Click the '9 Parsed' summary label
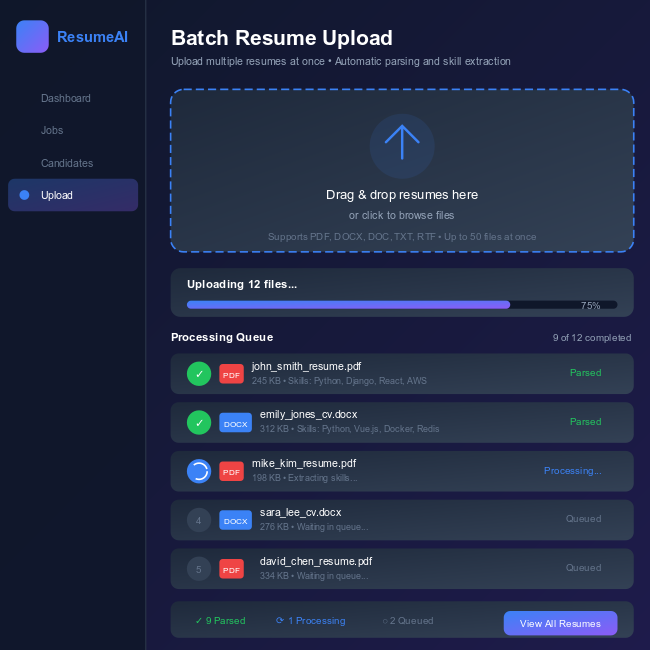This screenshot has height=650, width=650. pyautogui.click(x=220, y=621)
